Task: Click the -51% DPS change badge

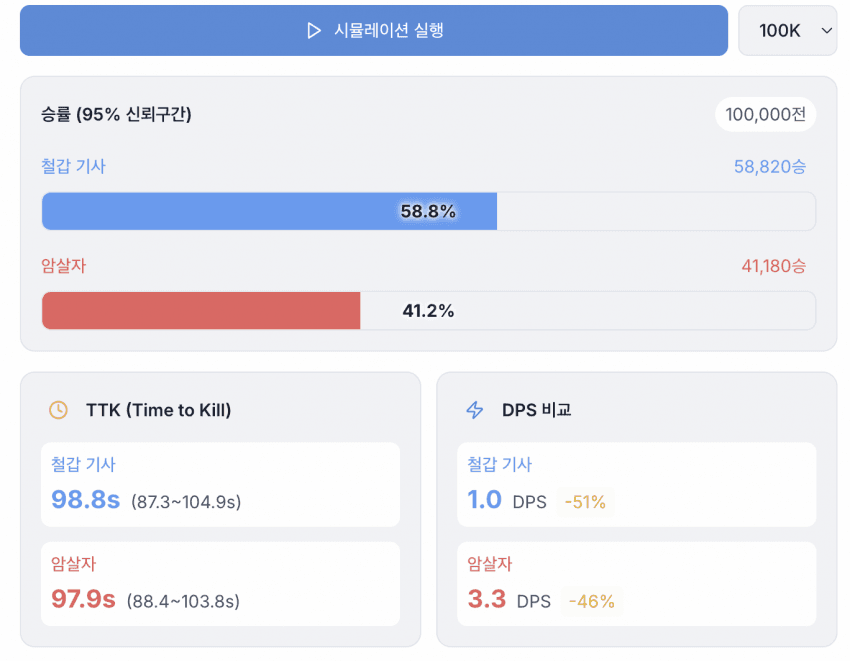Action: pos(585,502)
